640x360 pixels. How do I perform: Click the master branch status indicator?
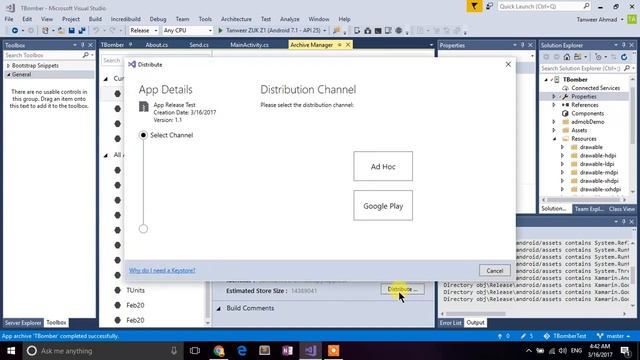point(613,336)
